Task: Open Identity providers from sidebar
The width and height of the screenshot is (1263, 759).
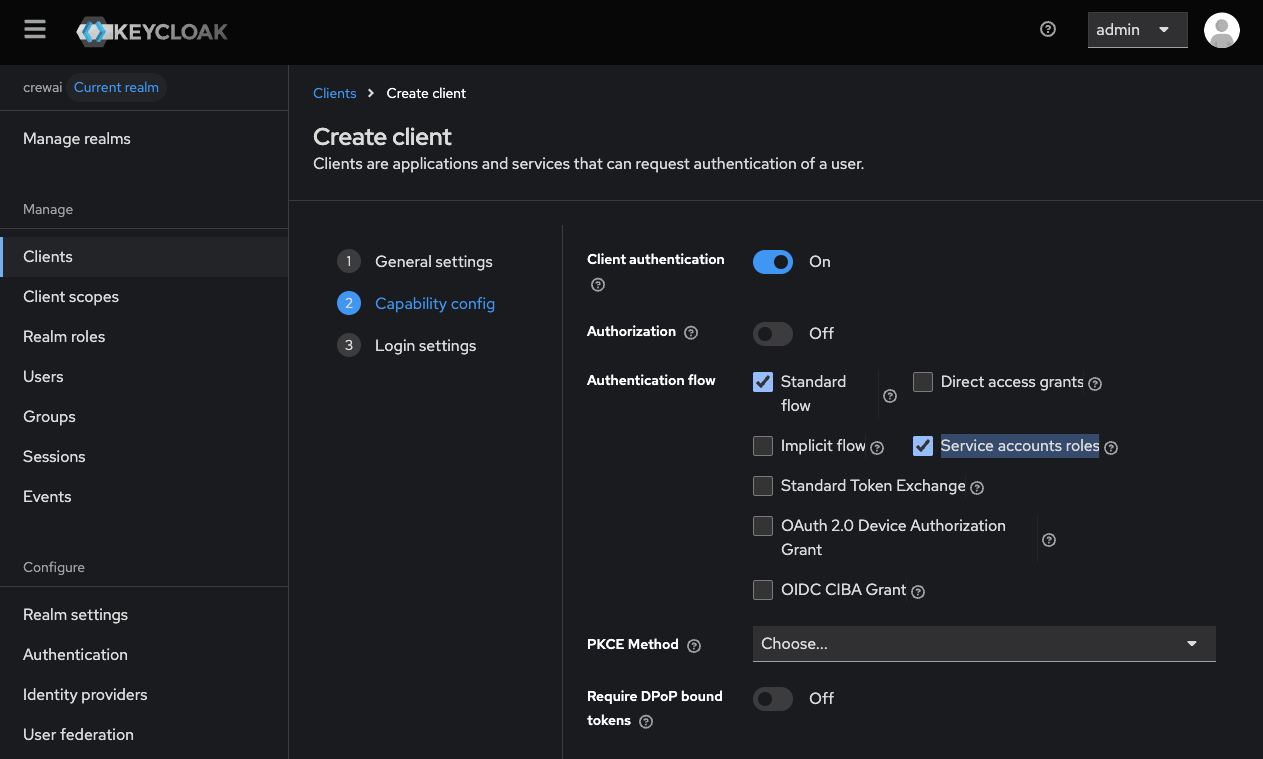Action: point(85,694)
